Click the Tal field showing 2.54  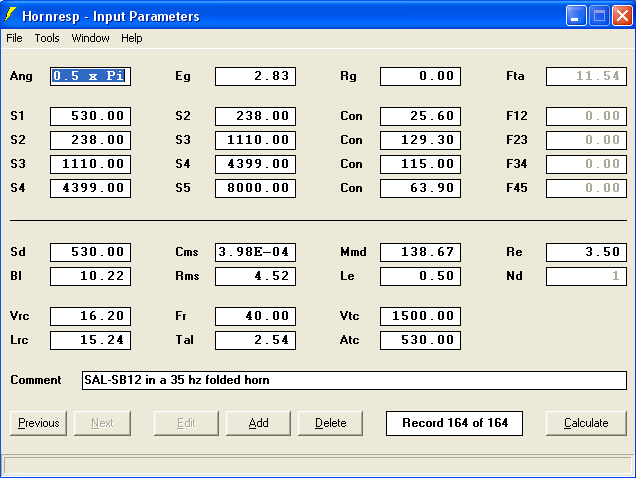click(x=256, y=340)
